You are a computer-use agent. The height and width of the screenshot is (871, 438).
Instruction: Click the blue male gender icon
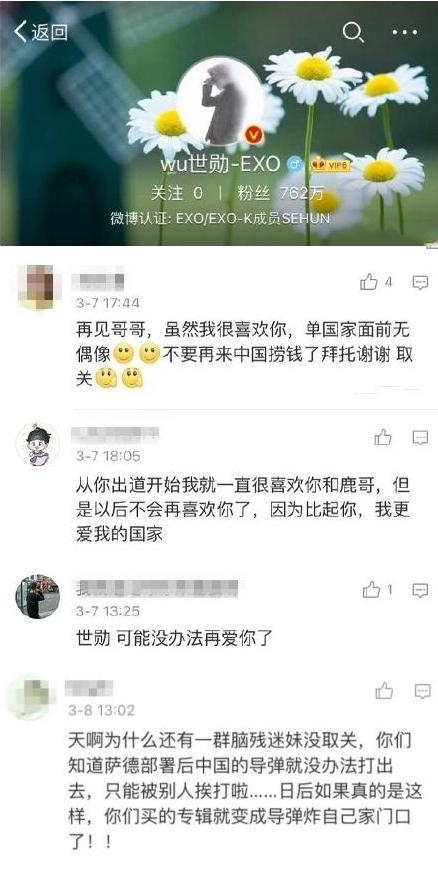click(294, 165)
